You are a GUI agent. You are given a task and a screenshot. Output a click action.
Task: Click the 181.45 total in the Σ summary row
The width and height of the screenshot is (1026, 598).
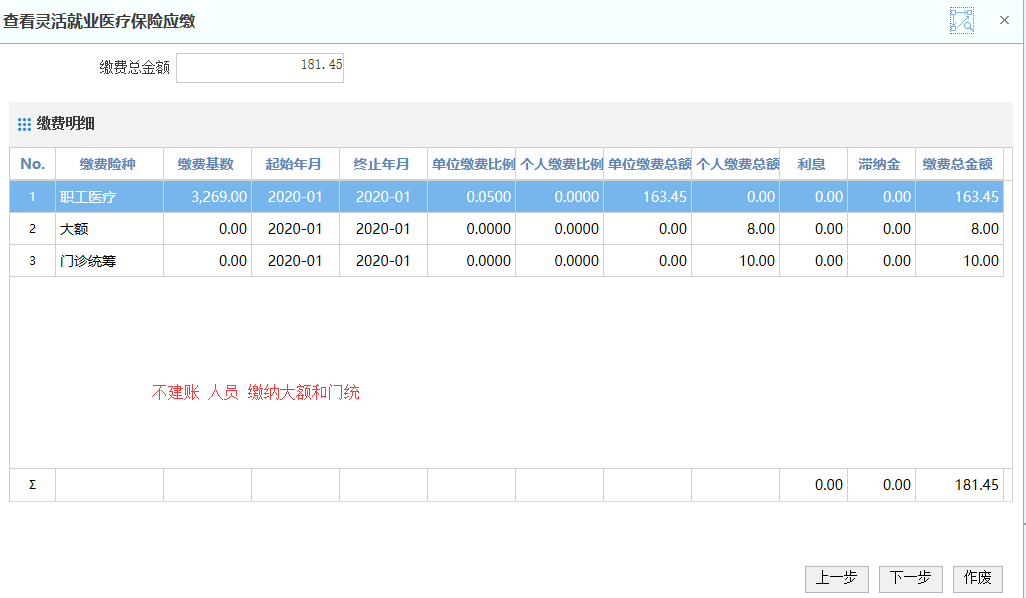click(959, 485)
